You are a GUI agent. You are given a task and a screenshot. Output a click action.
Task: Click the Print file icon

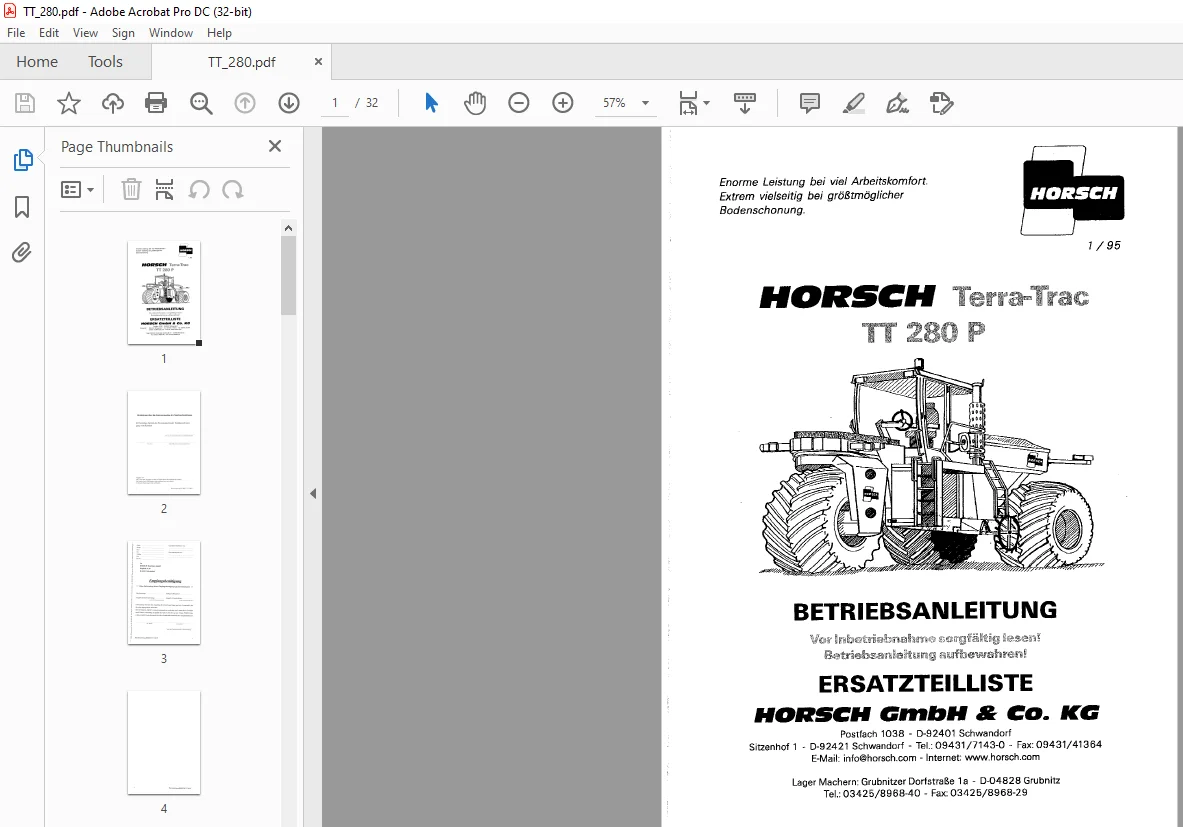coord(156,103)
